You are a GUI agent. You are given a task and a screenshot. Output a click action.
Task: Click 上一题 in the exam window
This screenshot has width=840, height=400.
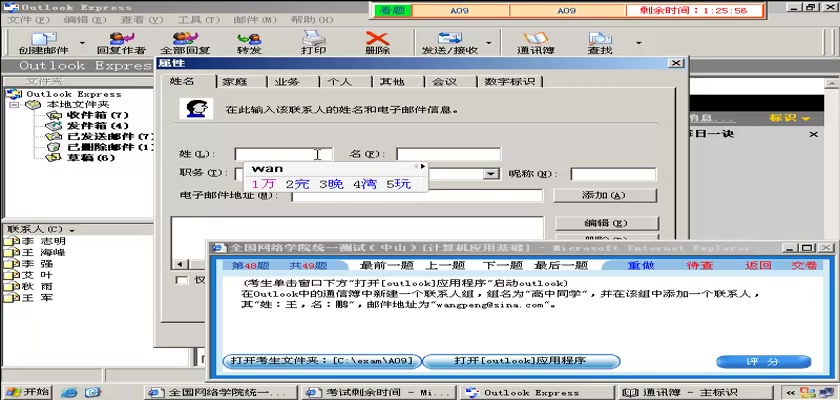tap(445, 265)
